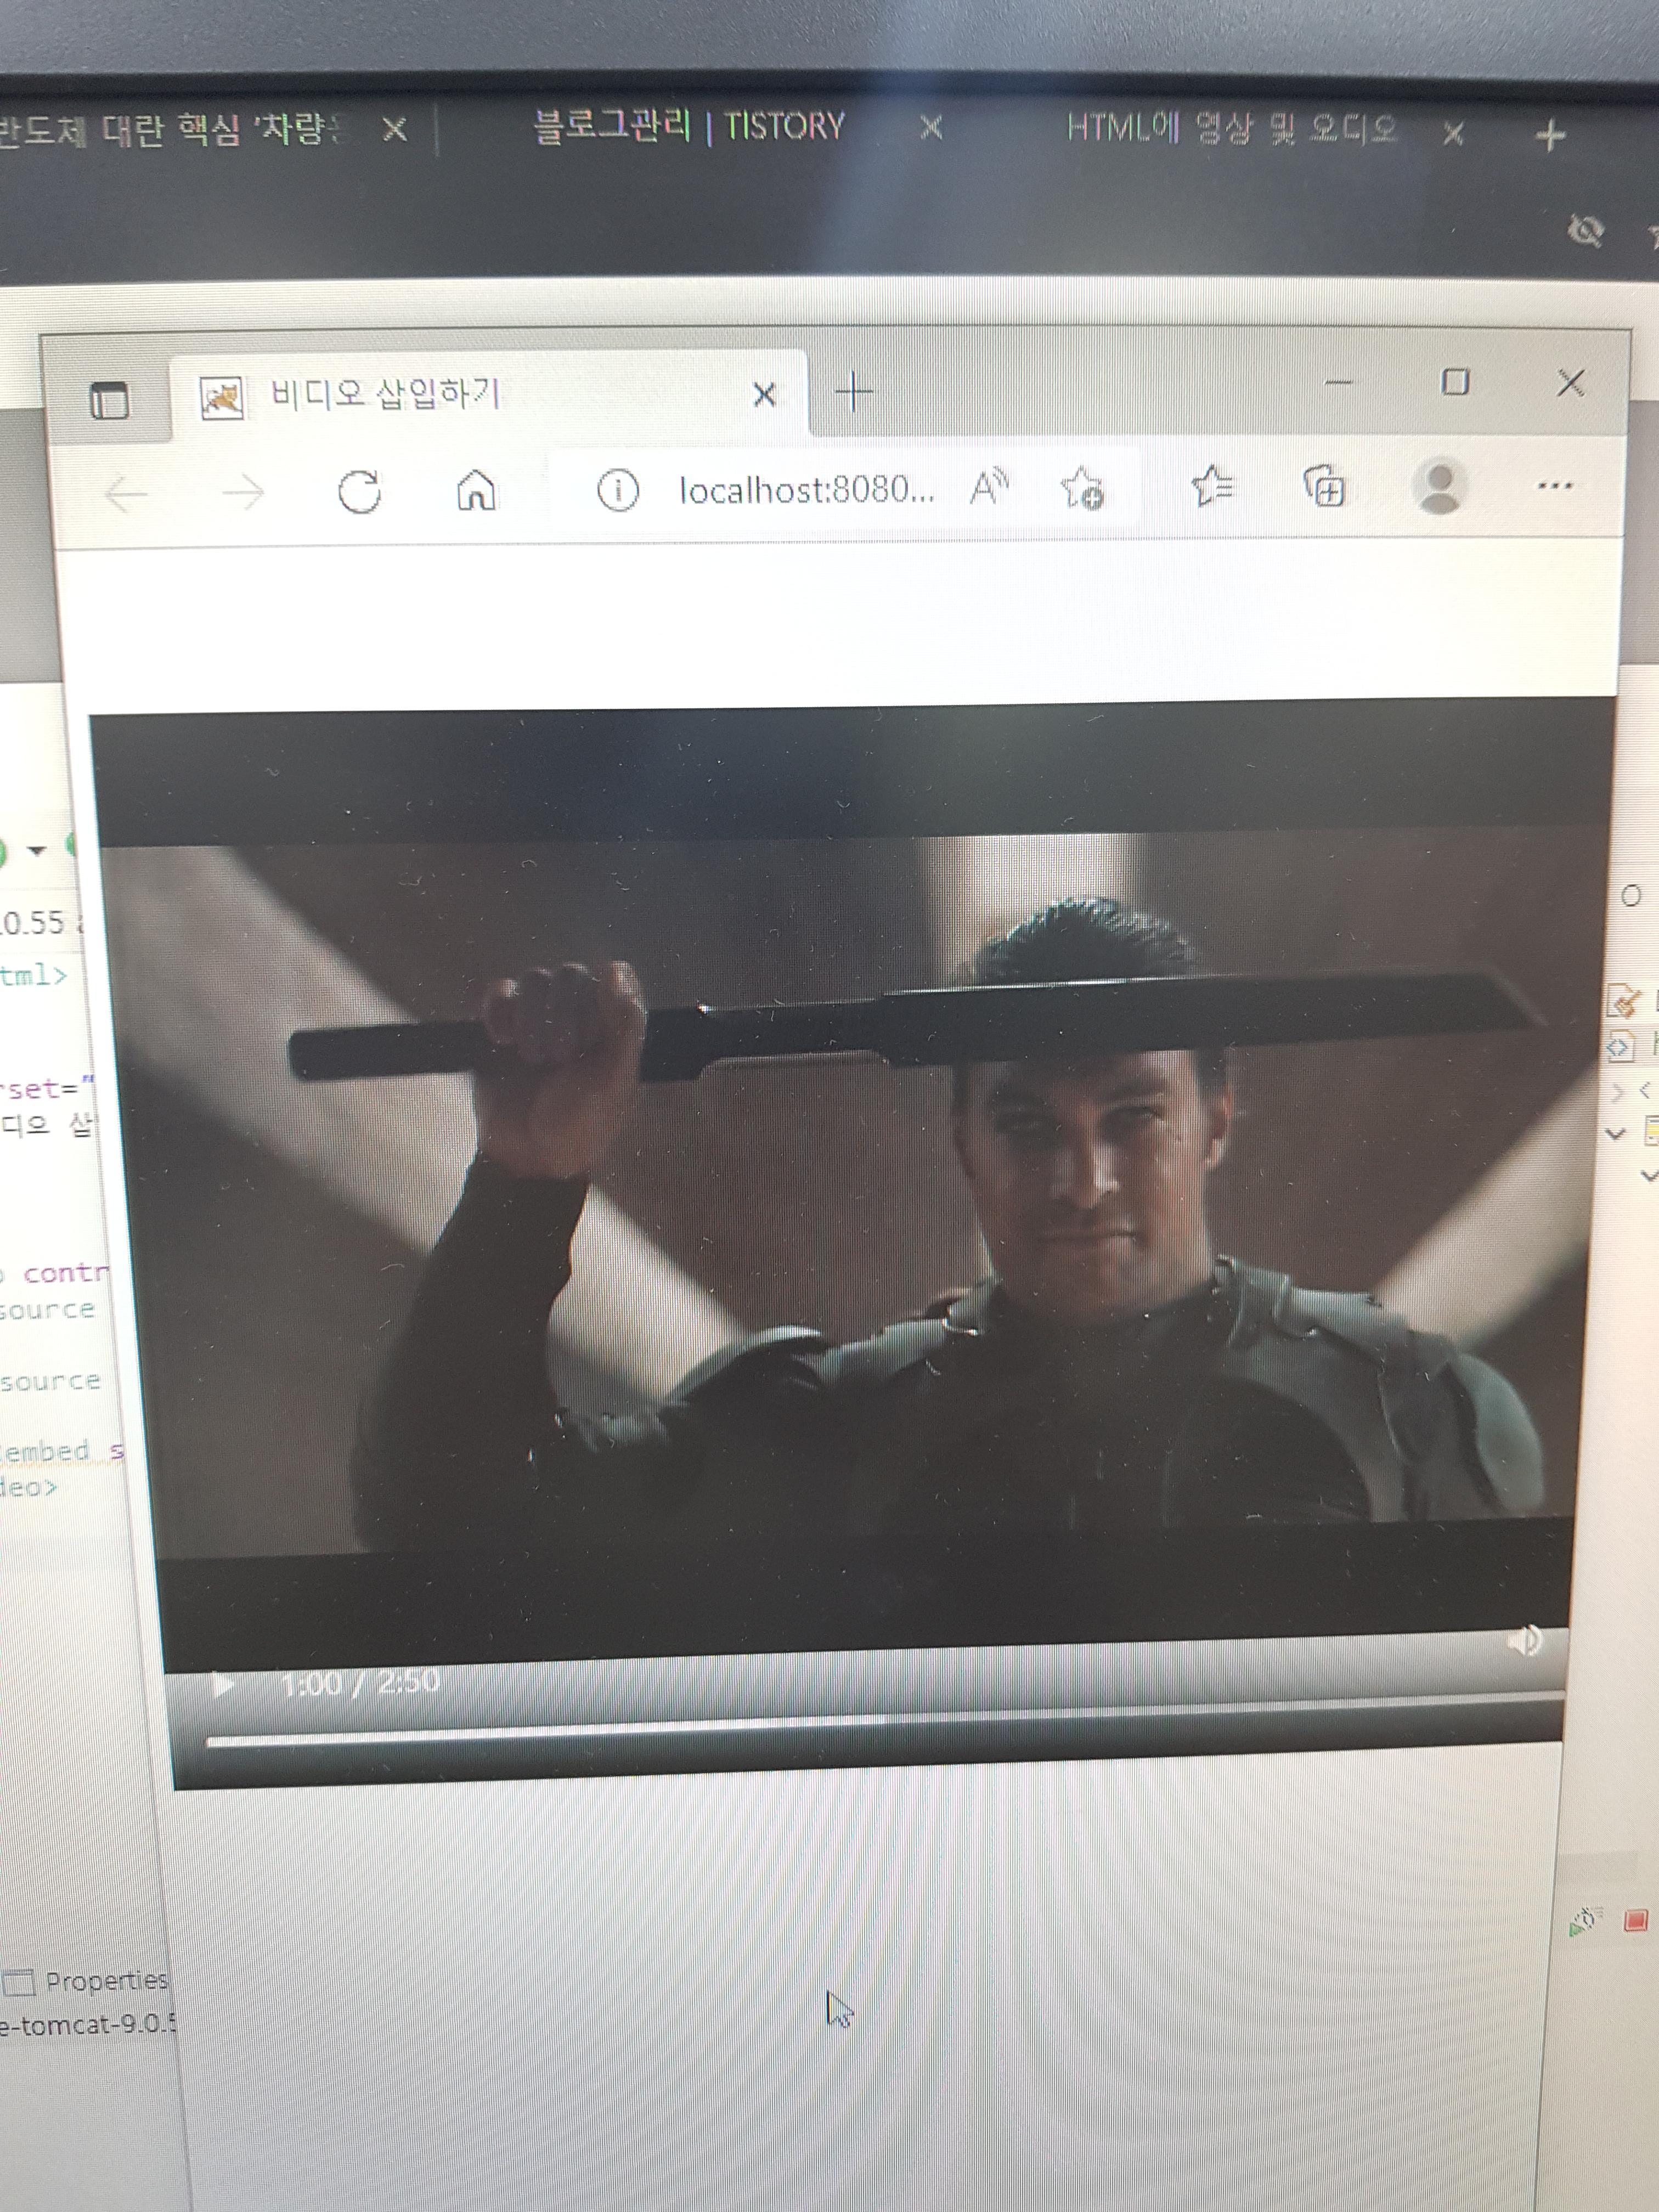Open the vertical tabs panel icon
This screenshot has width=1659, height=2212.
click(109, 401)
